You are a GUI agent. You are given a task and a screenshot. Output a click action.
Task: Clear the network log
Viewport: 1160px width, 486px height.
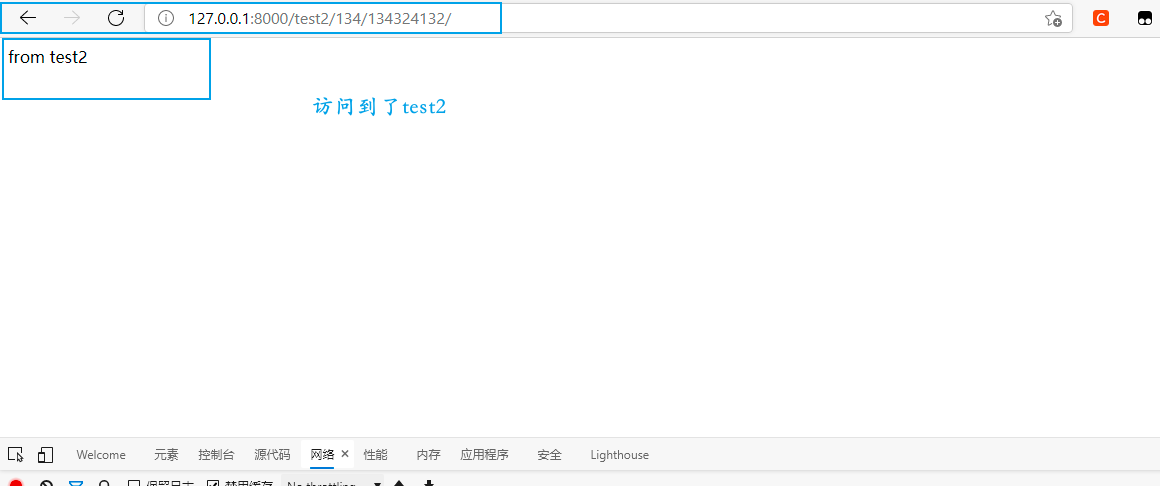pos(46,483)
